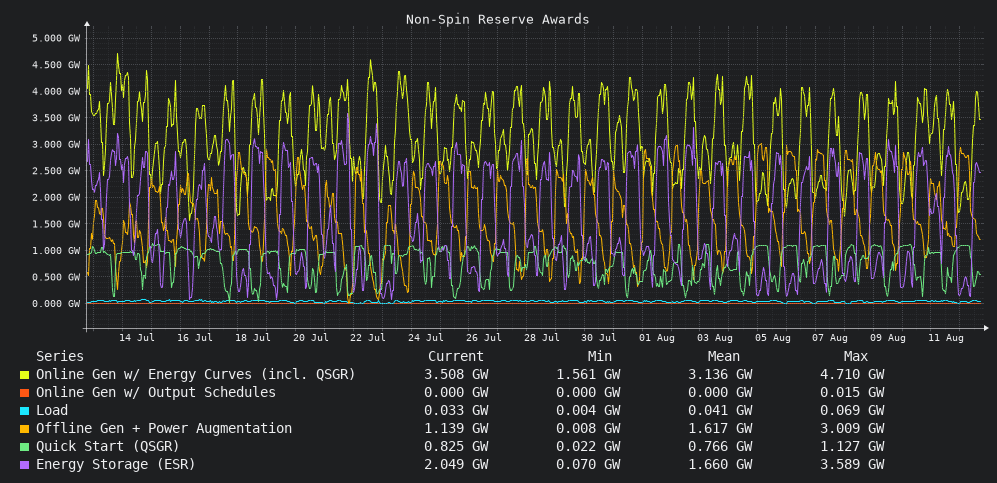This screenshot has height=483, width=997.
Task: Click the 0.070 GW min value
Action: pos(588,465)
